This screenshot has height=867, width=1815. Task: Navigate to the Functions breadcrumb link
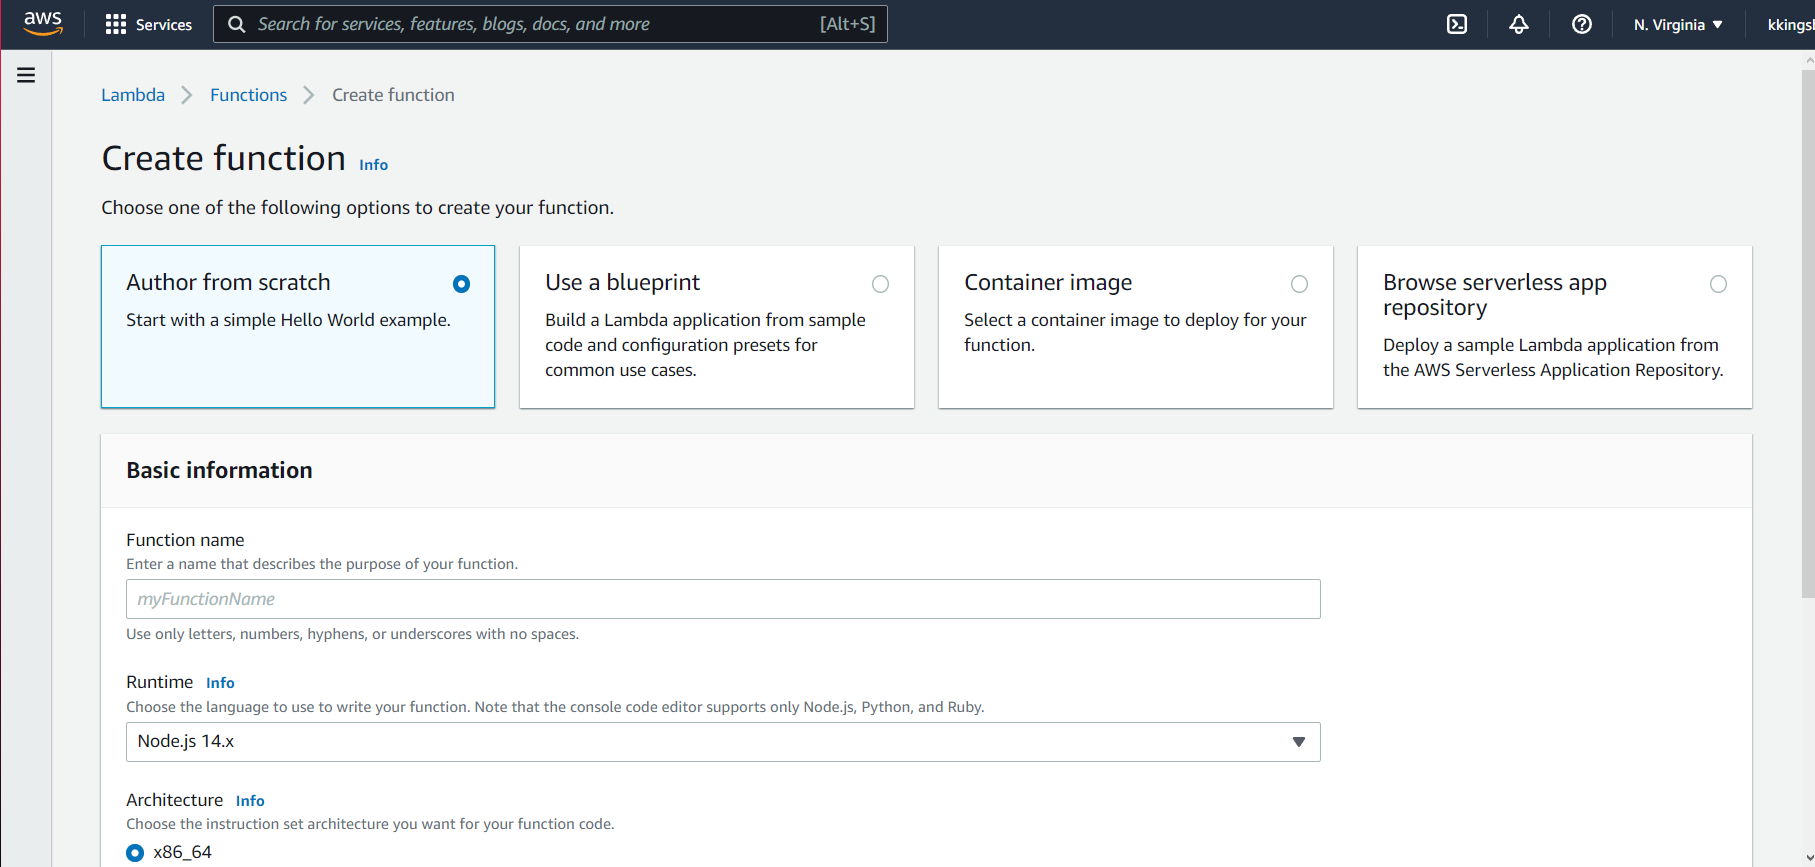pyautogui.click(x=248, y=95)
